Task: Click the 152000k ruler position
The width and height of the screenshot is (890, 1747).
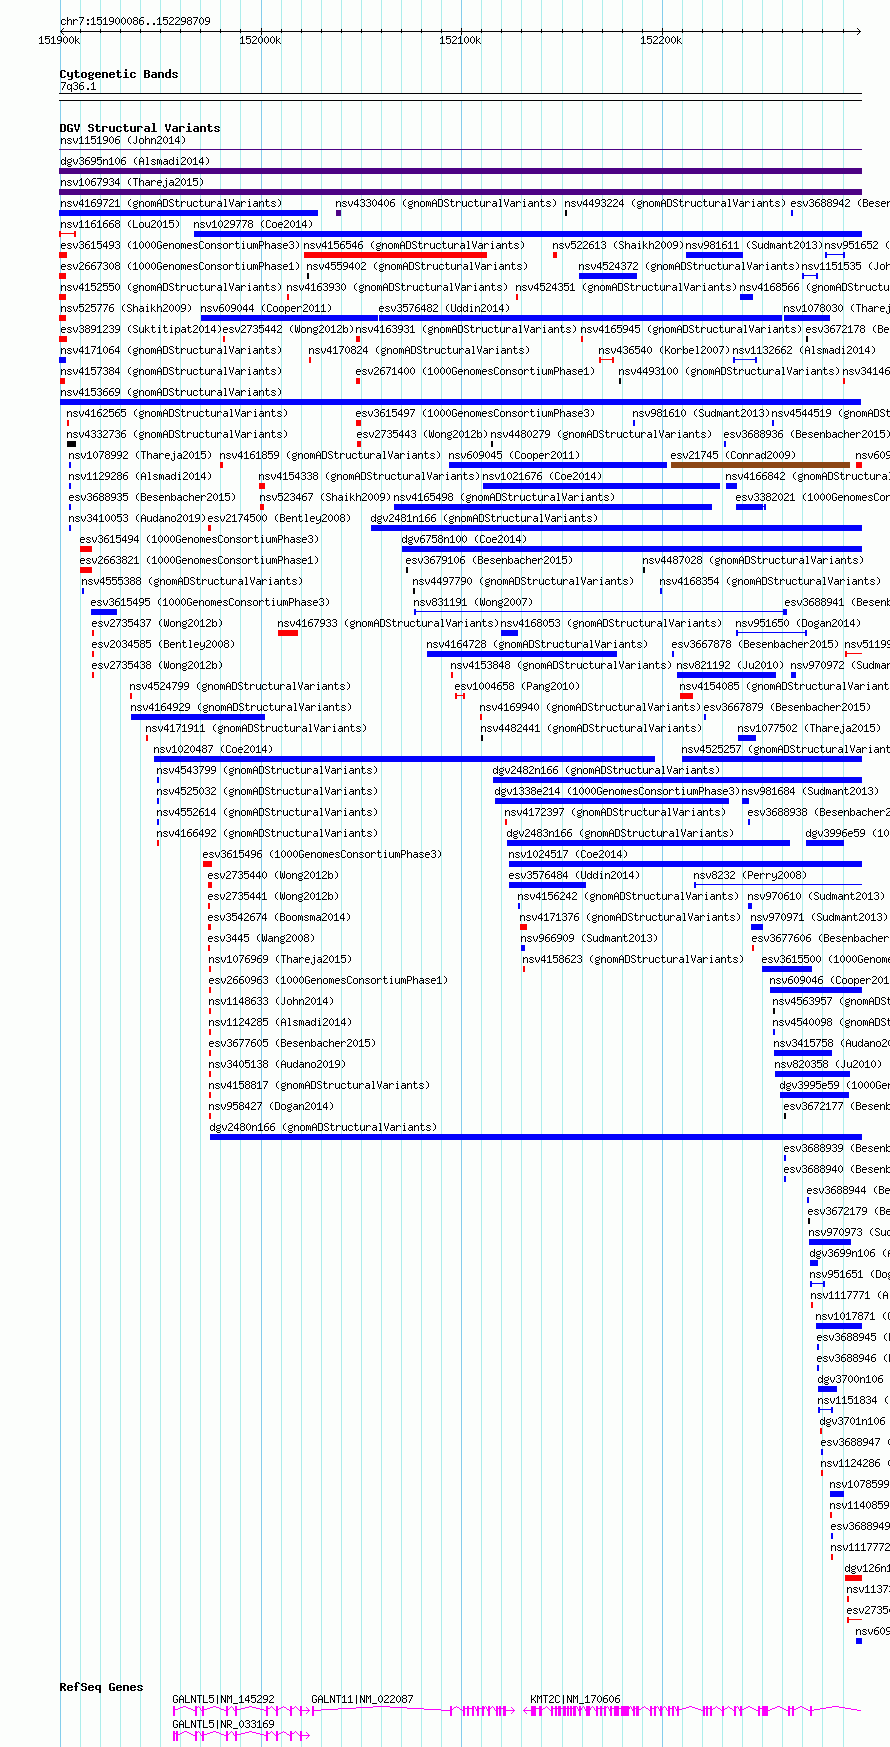Action: tap(260, 40)
